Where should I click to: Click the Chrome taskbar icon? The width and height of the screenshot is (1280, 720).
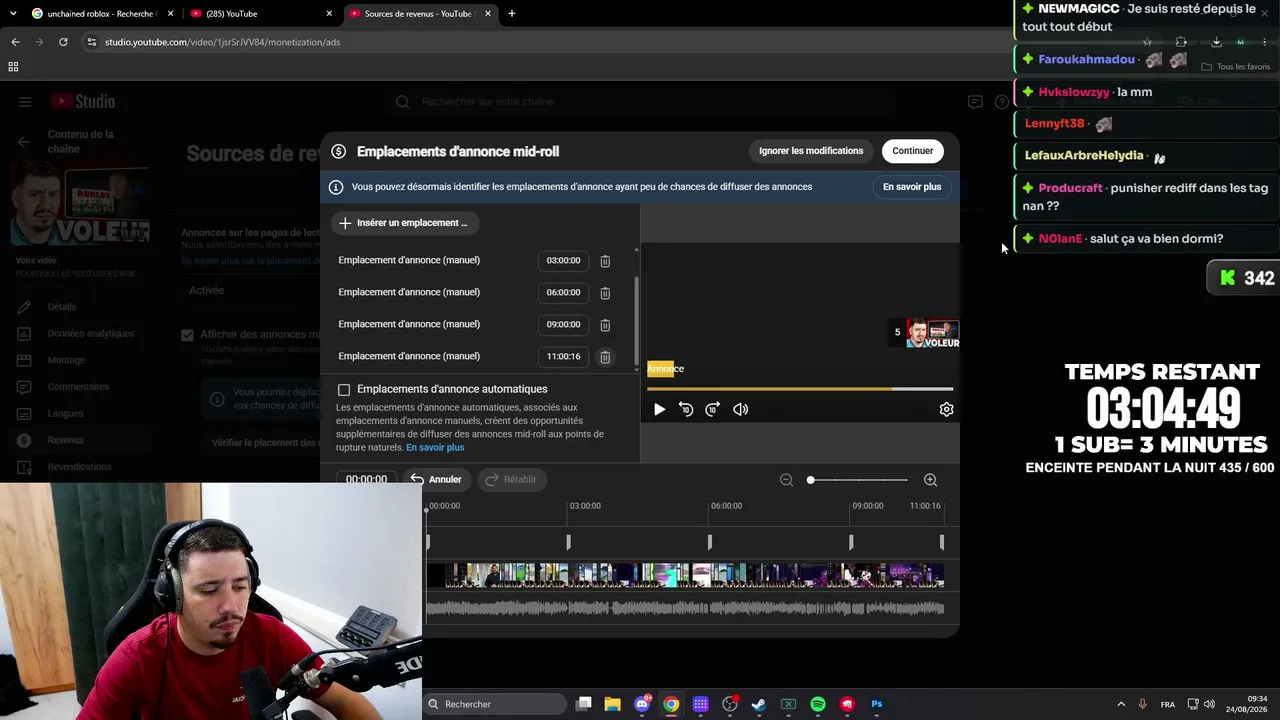point(671,704)
